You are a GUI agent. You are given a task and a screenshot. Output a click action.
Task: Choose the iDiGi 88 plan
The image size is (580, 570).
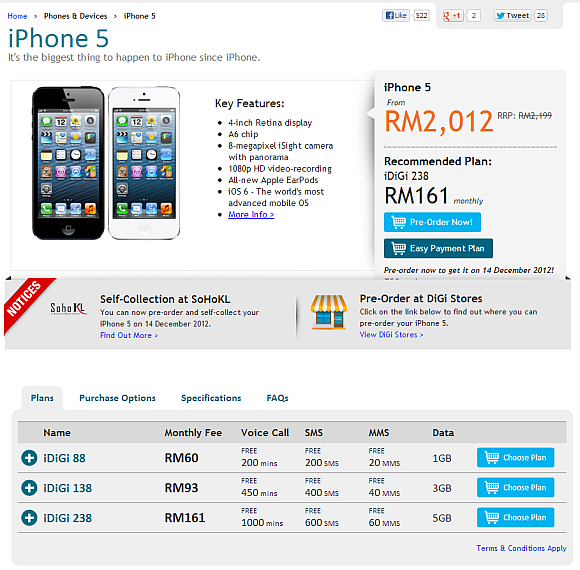tap(515, 458)
